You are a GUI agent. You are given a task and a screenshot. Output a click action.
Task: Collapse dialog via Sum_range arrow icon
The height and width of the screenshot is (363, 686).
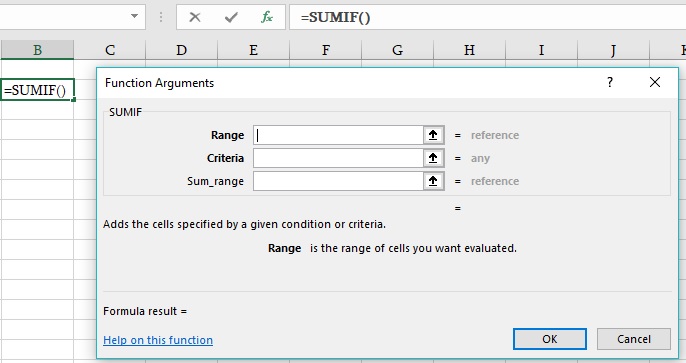click(433, 181)
